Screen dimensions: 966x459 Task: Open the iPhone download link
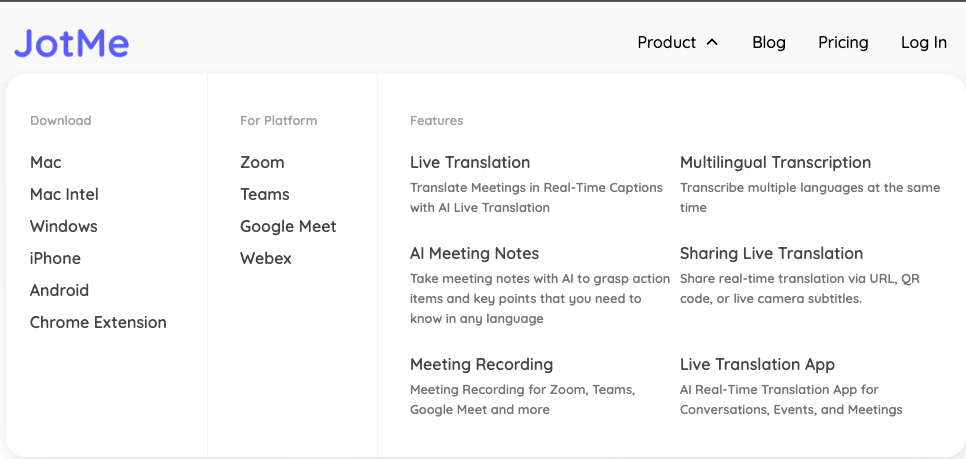coord(55,258)
